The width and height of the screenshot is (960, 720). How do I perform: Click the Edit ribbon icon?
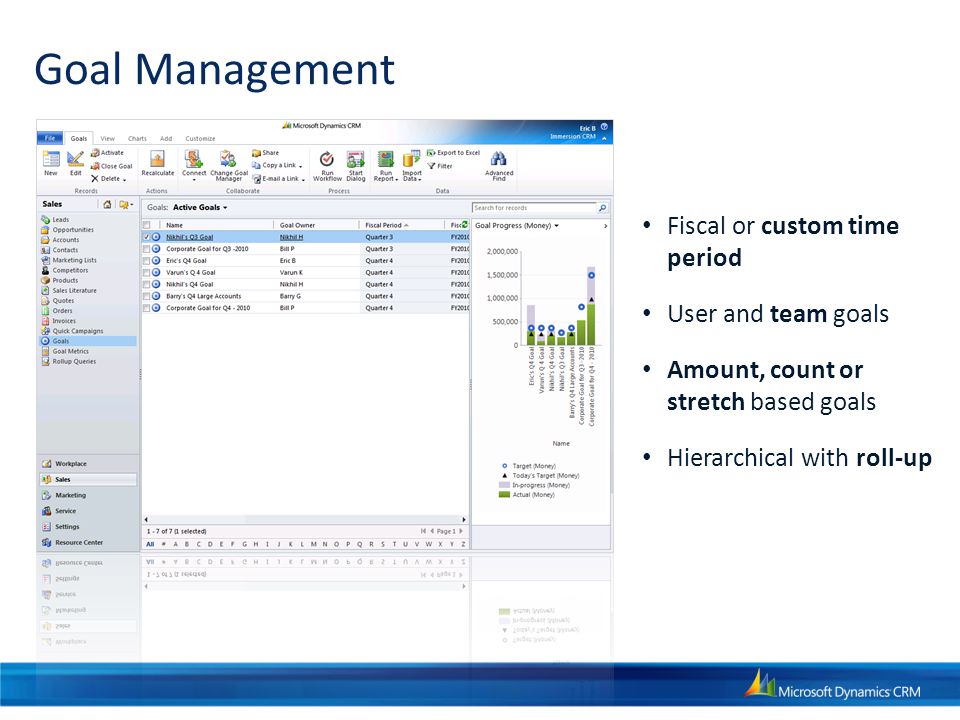click(75, 159)
